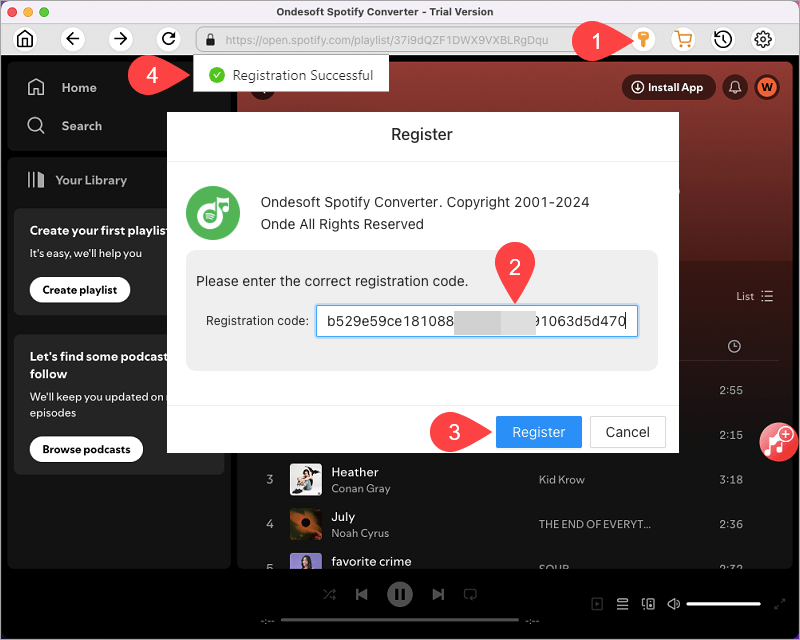Select the track titled July
The height and width of the screenshot is (640, 800).
click(x=343, y=517)
